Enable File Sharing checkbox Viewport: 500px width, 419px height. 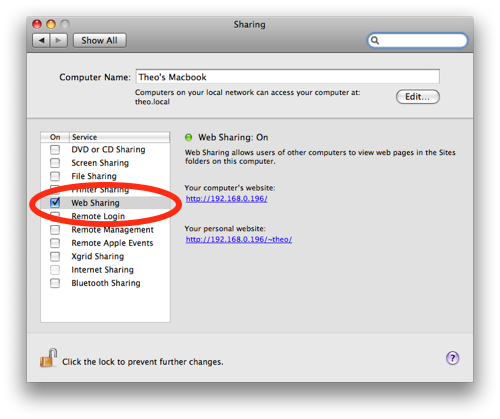click(55, 176)
